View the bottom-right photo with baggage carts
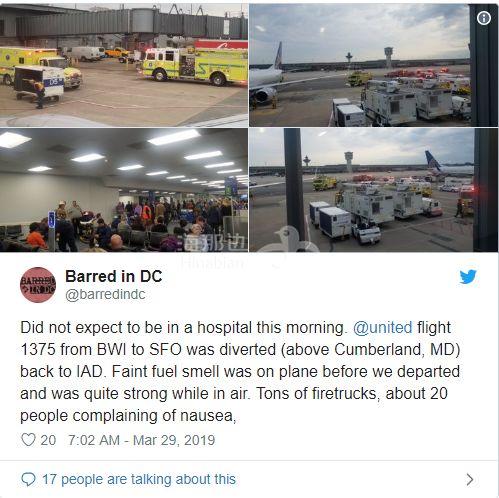This screenshot has height=498, width=499. coord(373,190)
